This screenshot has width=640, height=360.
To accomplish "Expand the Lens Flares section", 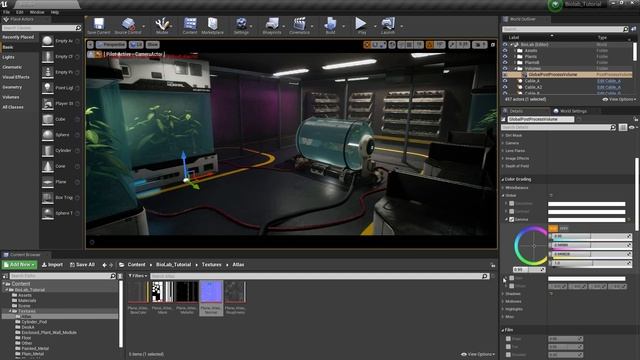I will click(x=503, y=151).
